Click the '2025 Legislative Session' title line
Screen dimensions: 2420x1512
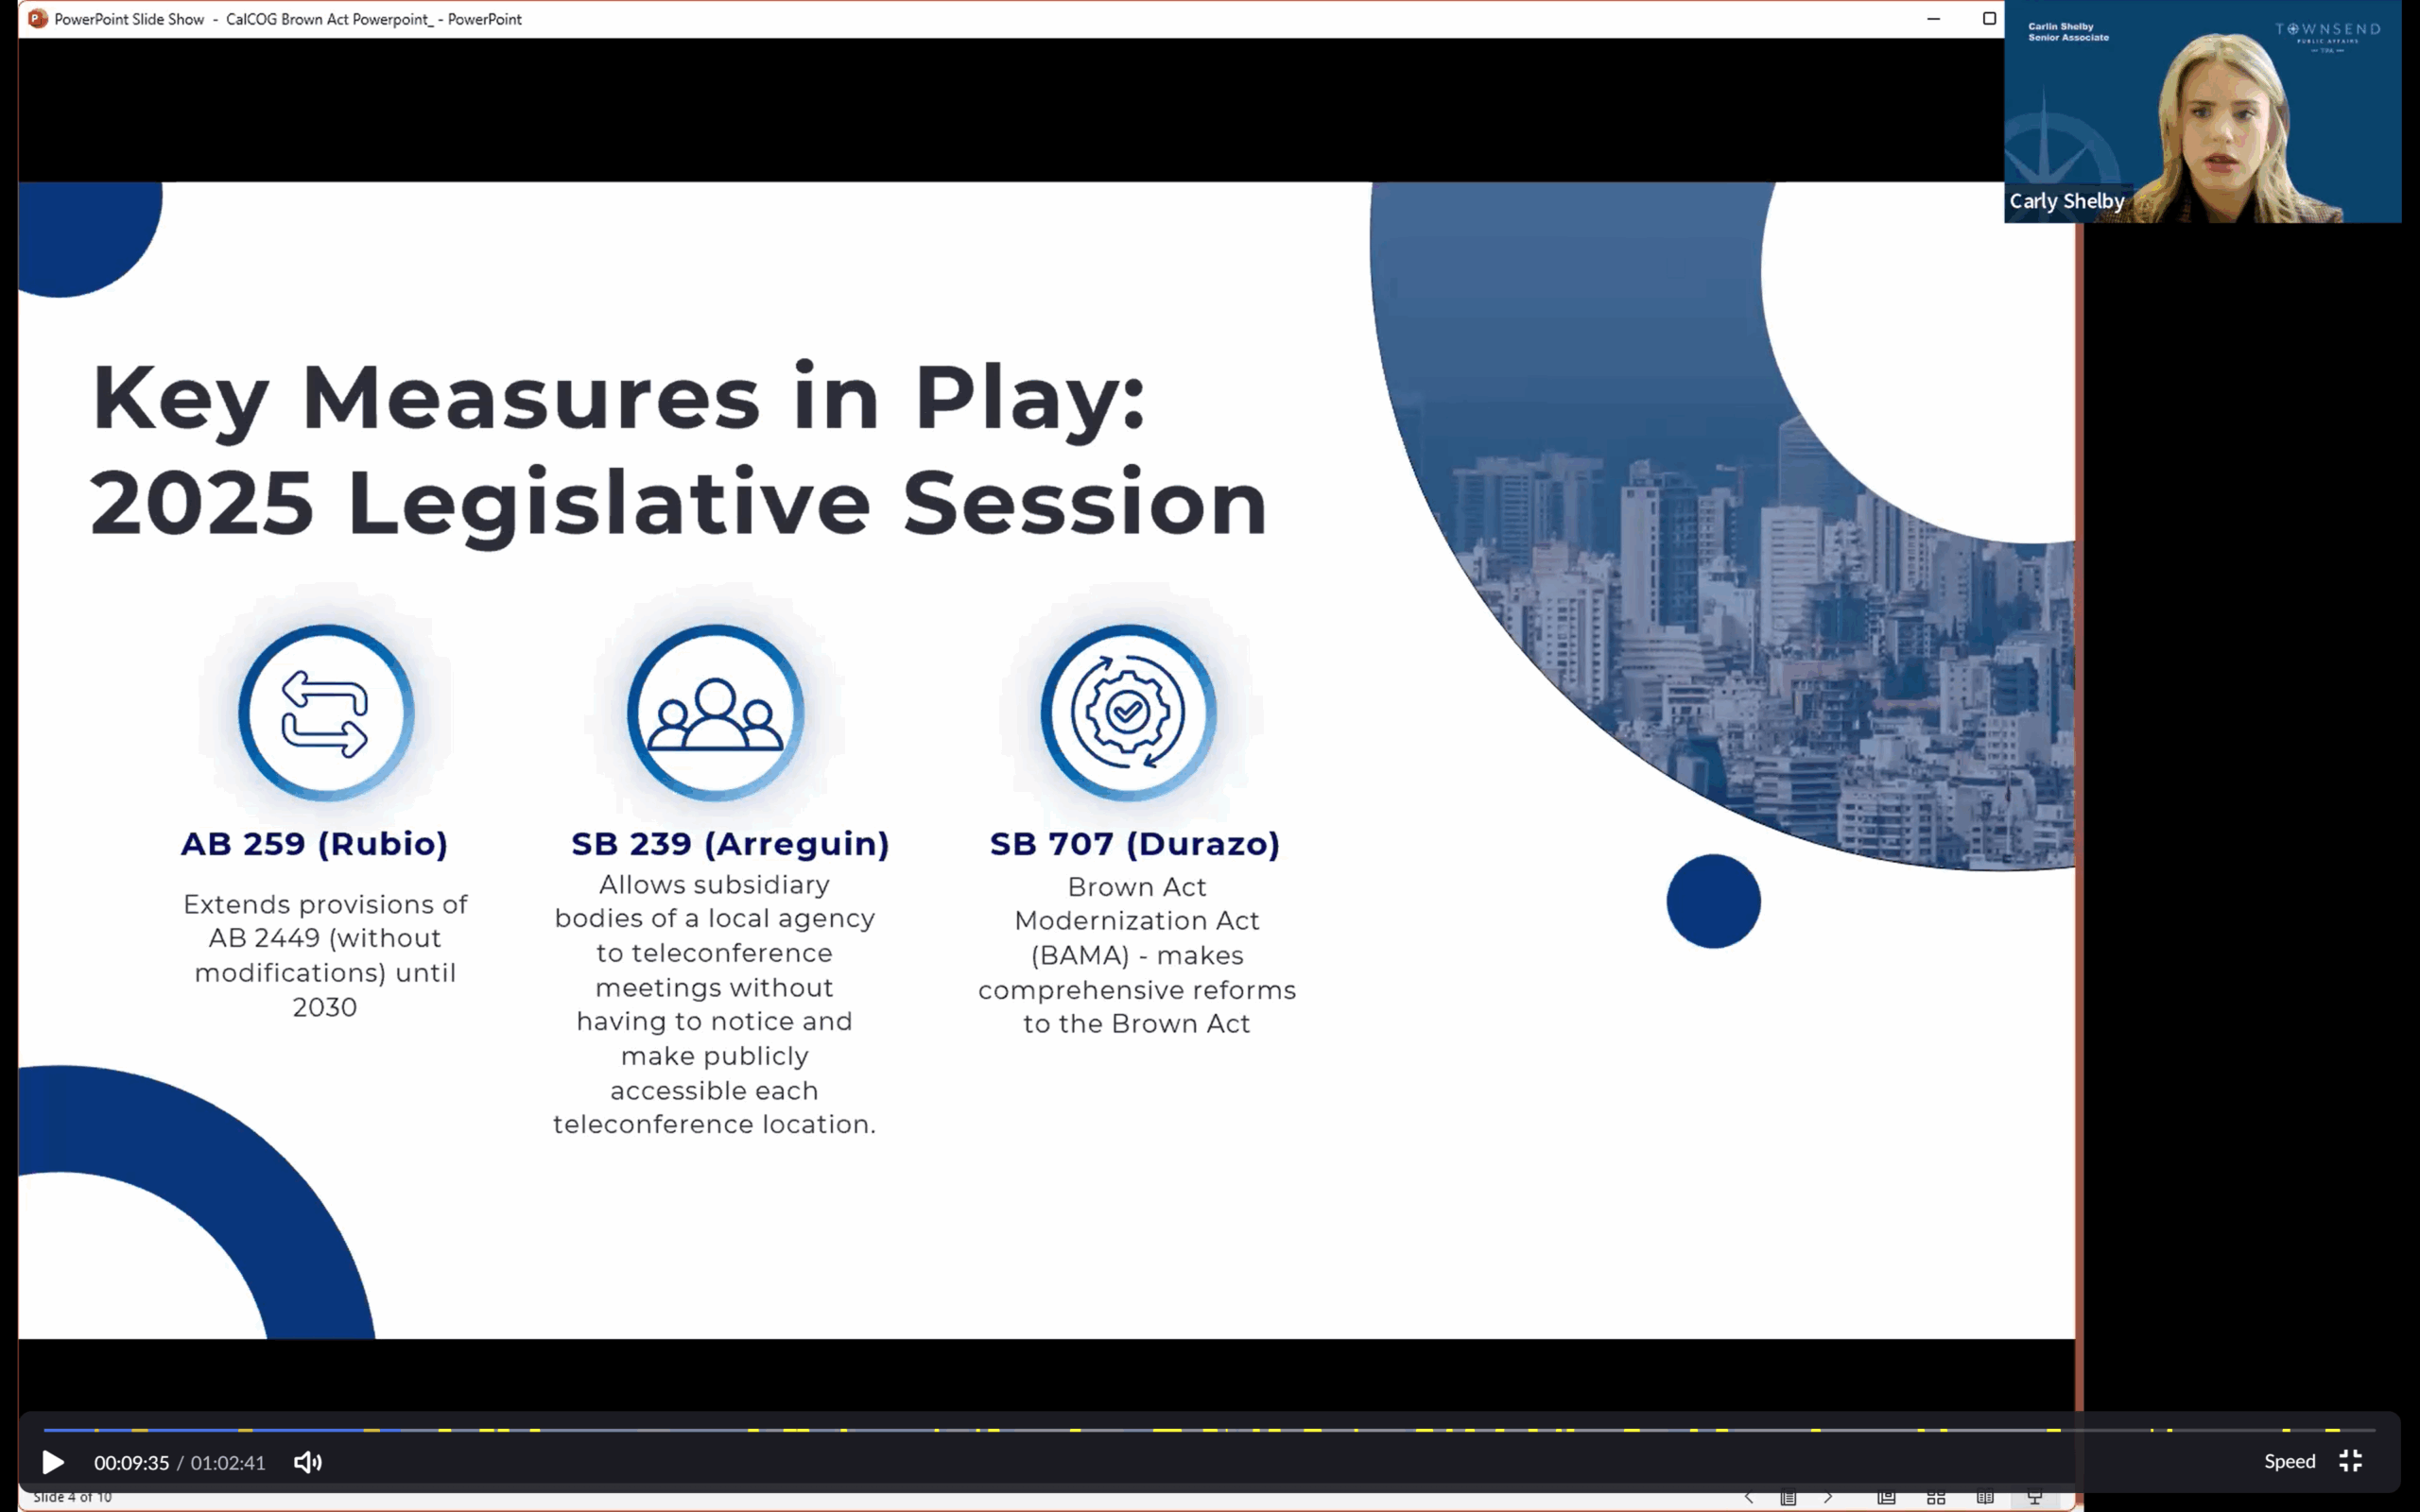[x=679, y=504]
